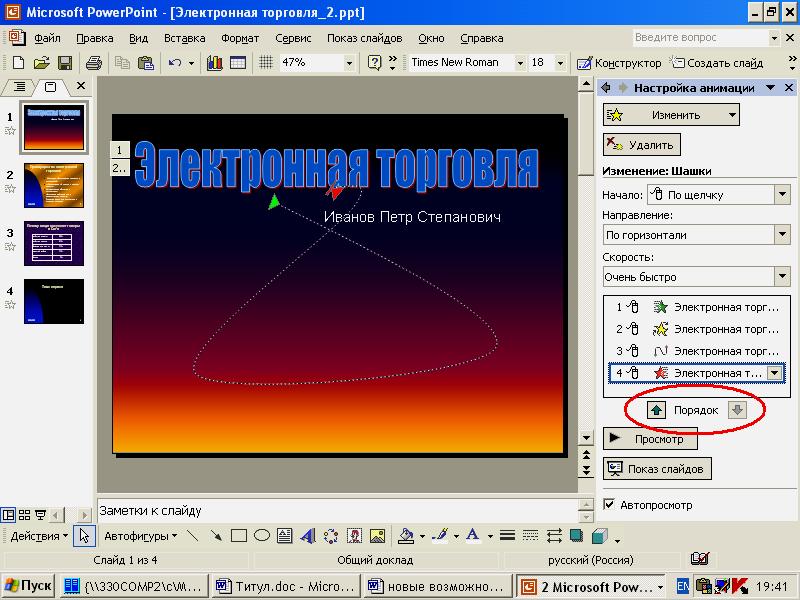Click the Конструктор button
Viewport: 800px width, 600px height.
click(x=619, y=63)
